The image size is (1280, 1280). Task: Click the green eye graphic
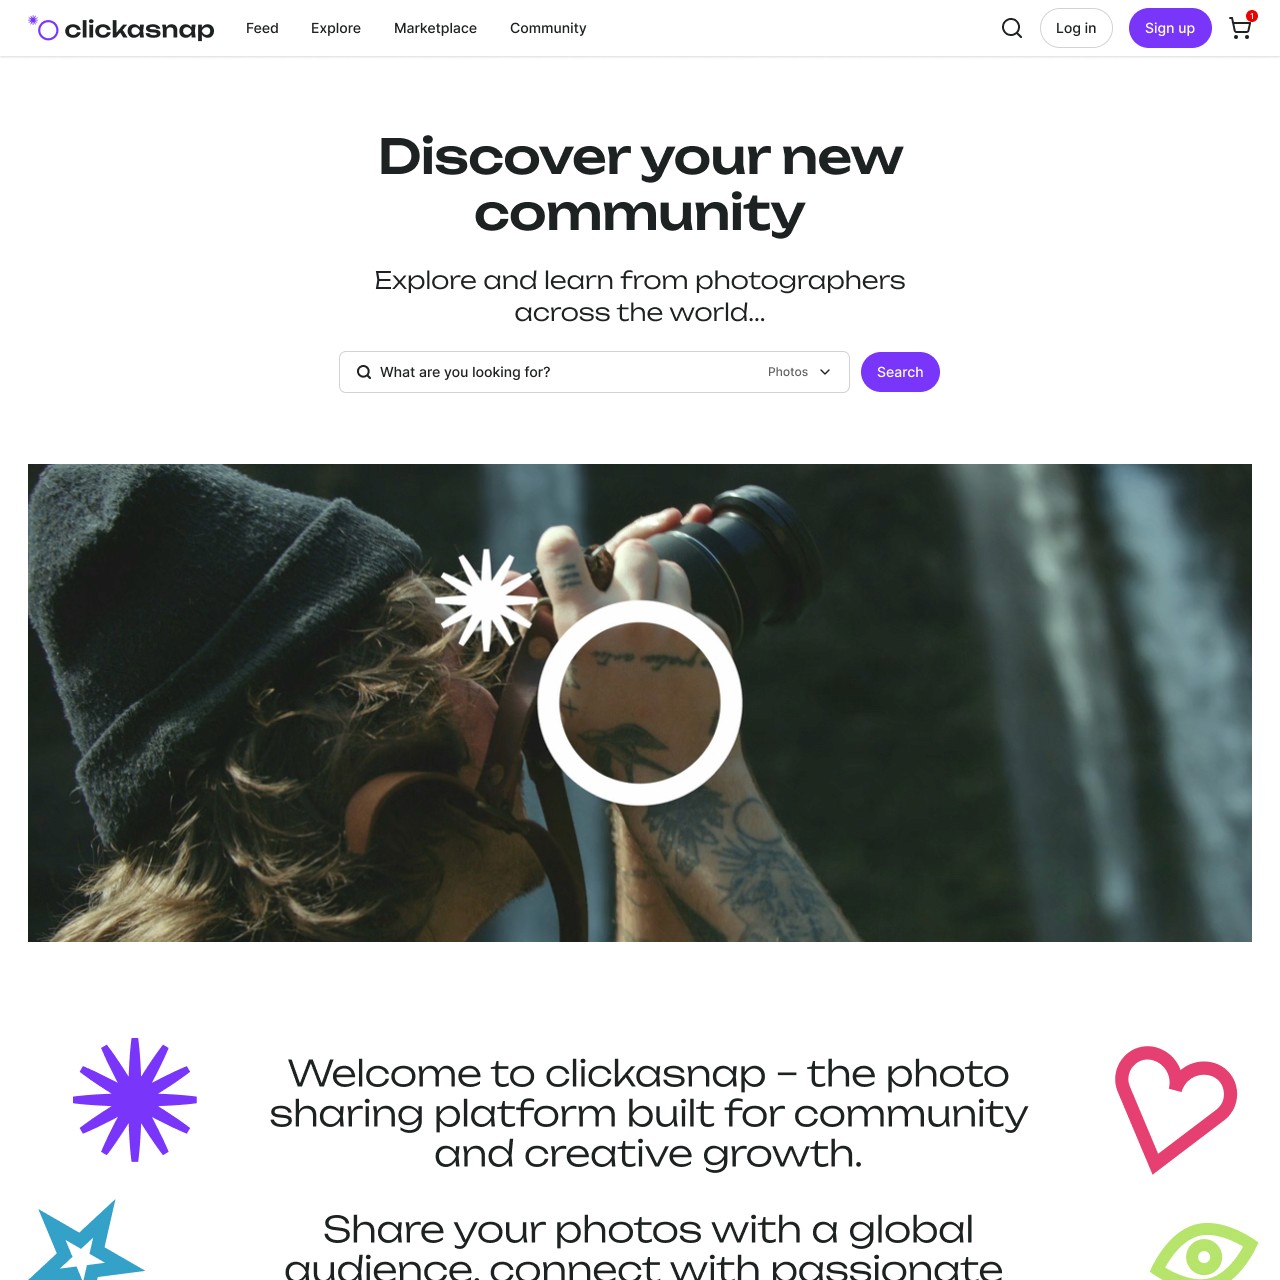1203,1252
